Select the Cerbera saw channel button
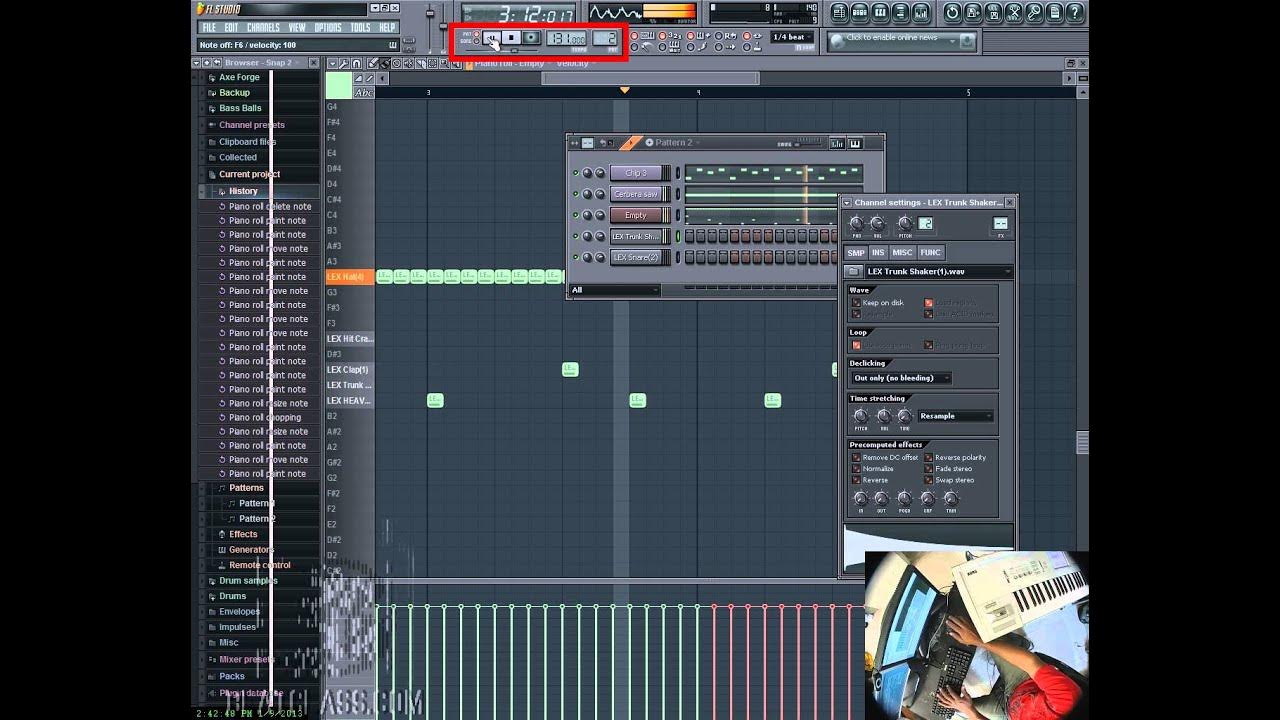Viewport: 1280px width, 720px height. tap(636, 194)
